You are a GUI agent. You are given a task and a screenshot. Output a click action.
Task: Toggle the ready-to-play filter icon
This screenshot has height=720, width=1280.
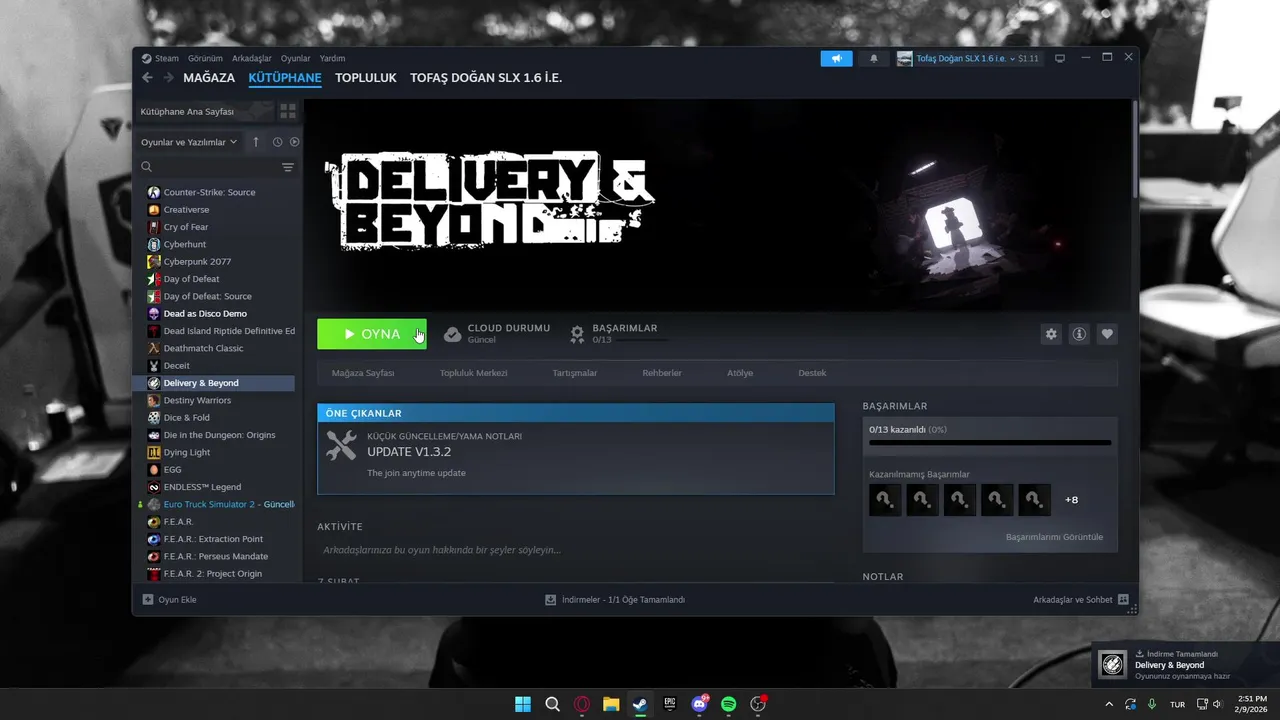pyautogui.click(x=294, y=142)
